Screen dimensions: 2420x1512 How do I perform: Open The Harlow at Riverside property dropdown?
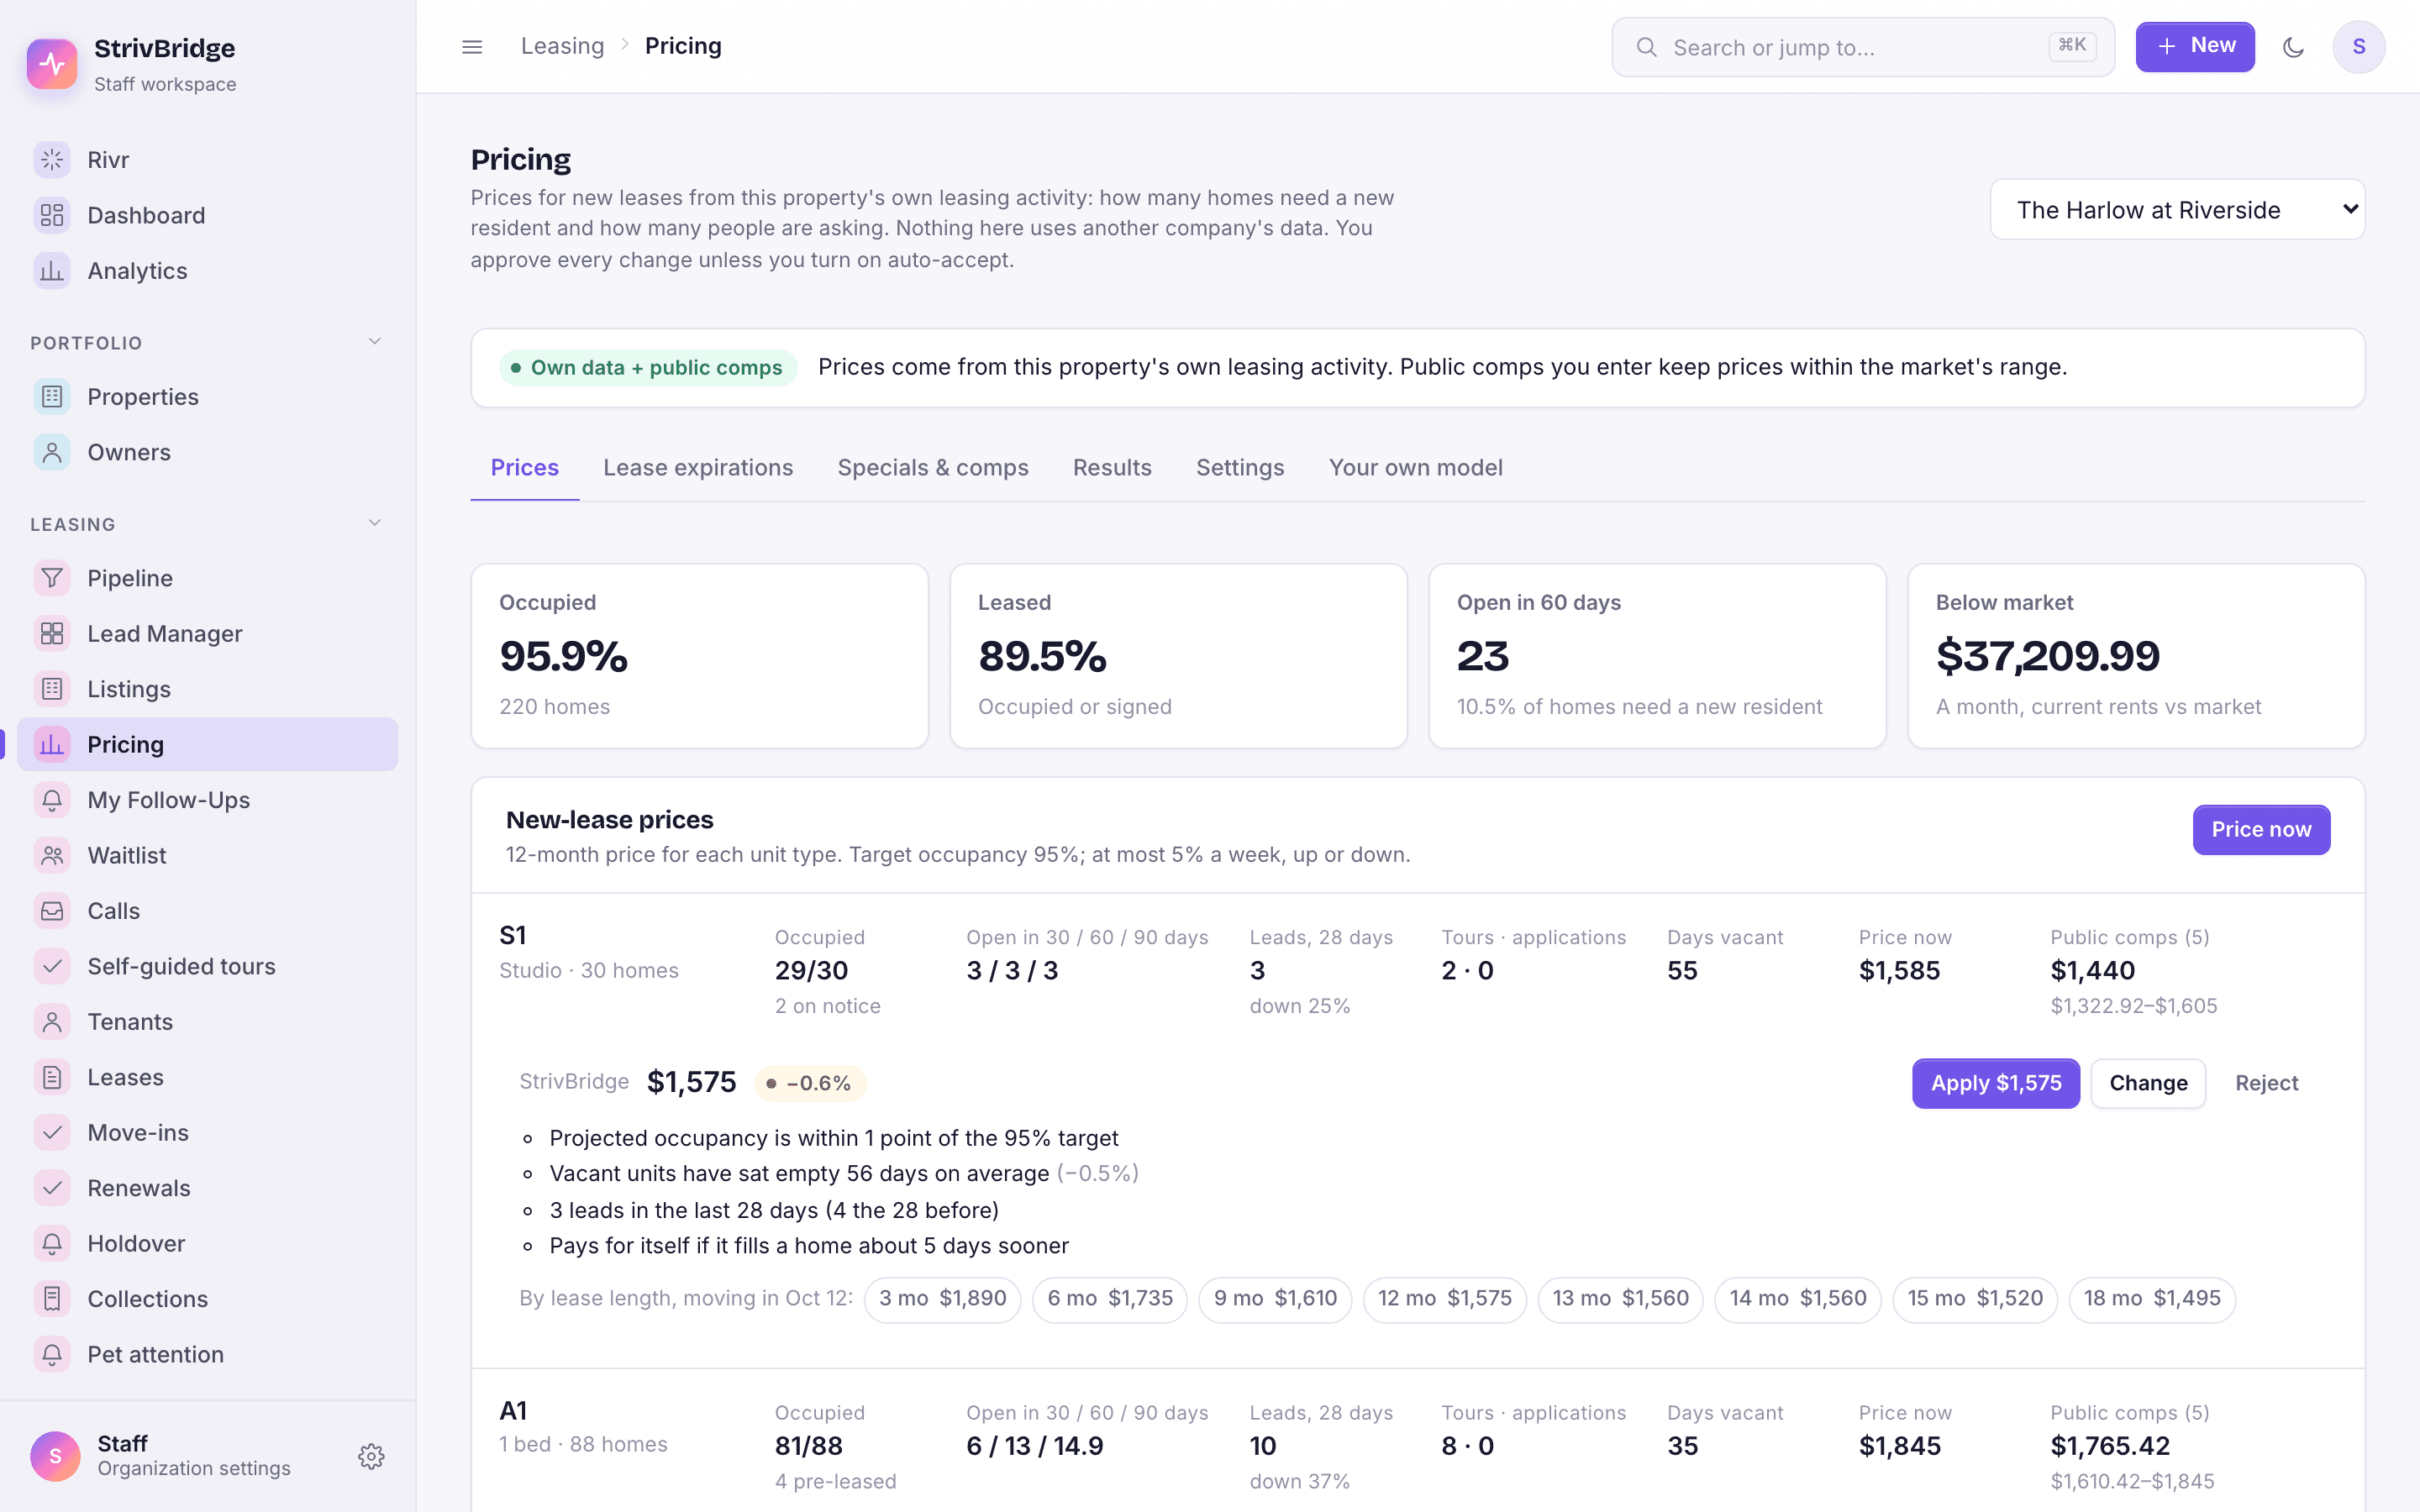coord(2177,210)
